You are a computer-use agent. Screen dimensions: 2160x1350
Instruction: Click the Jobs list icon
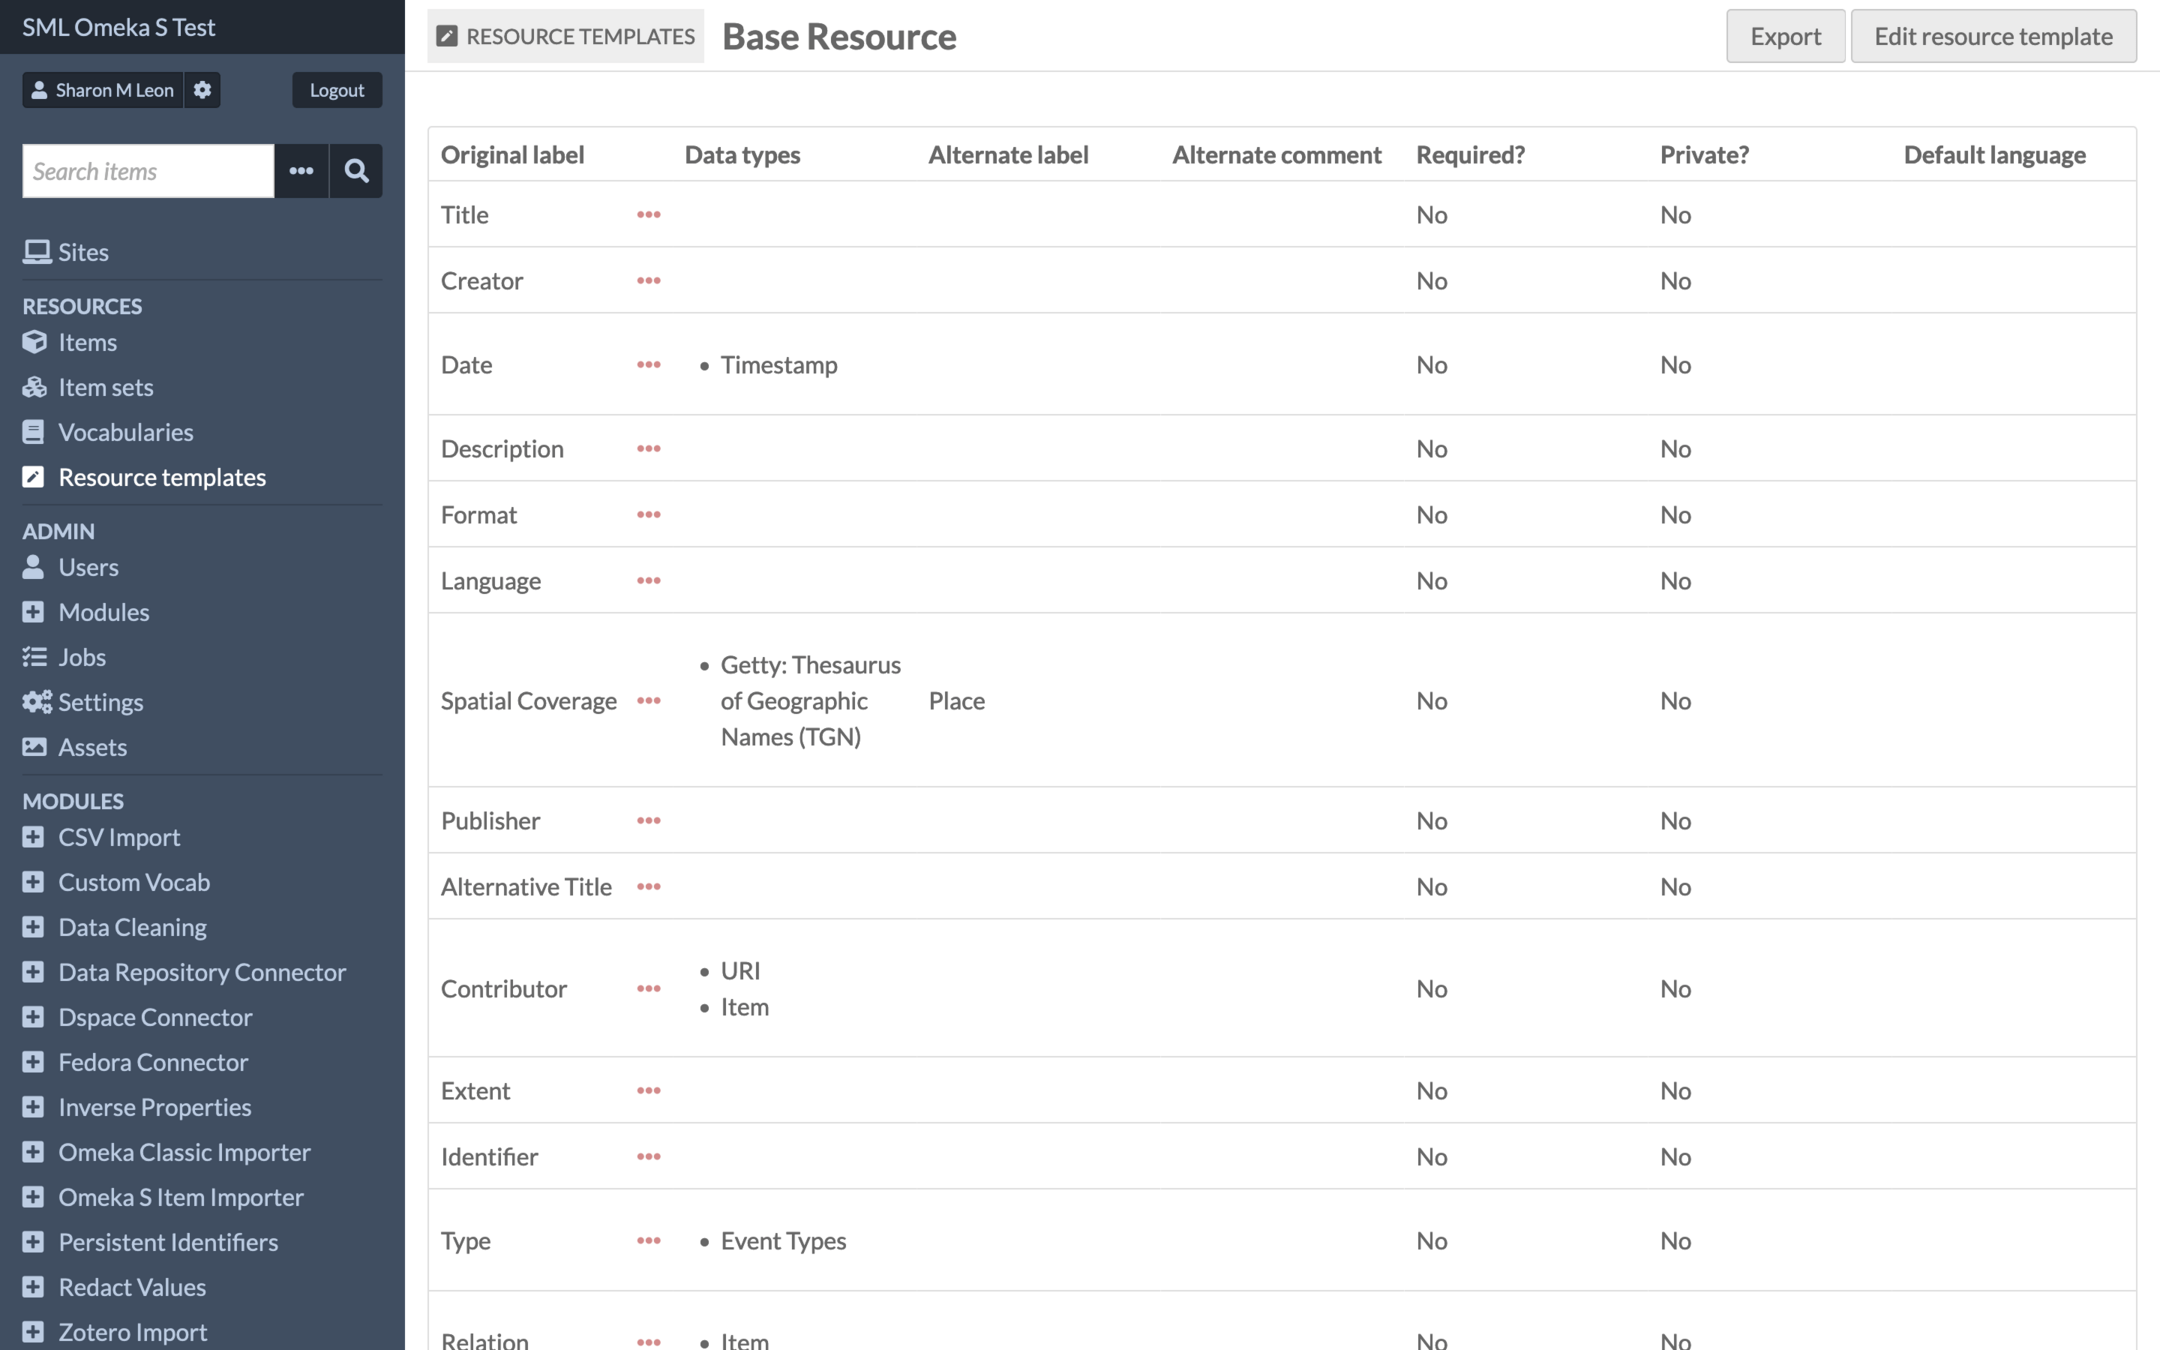pos(34,657)
